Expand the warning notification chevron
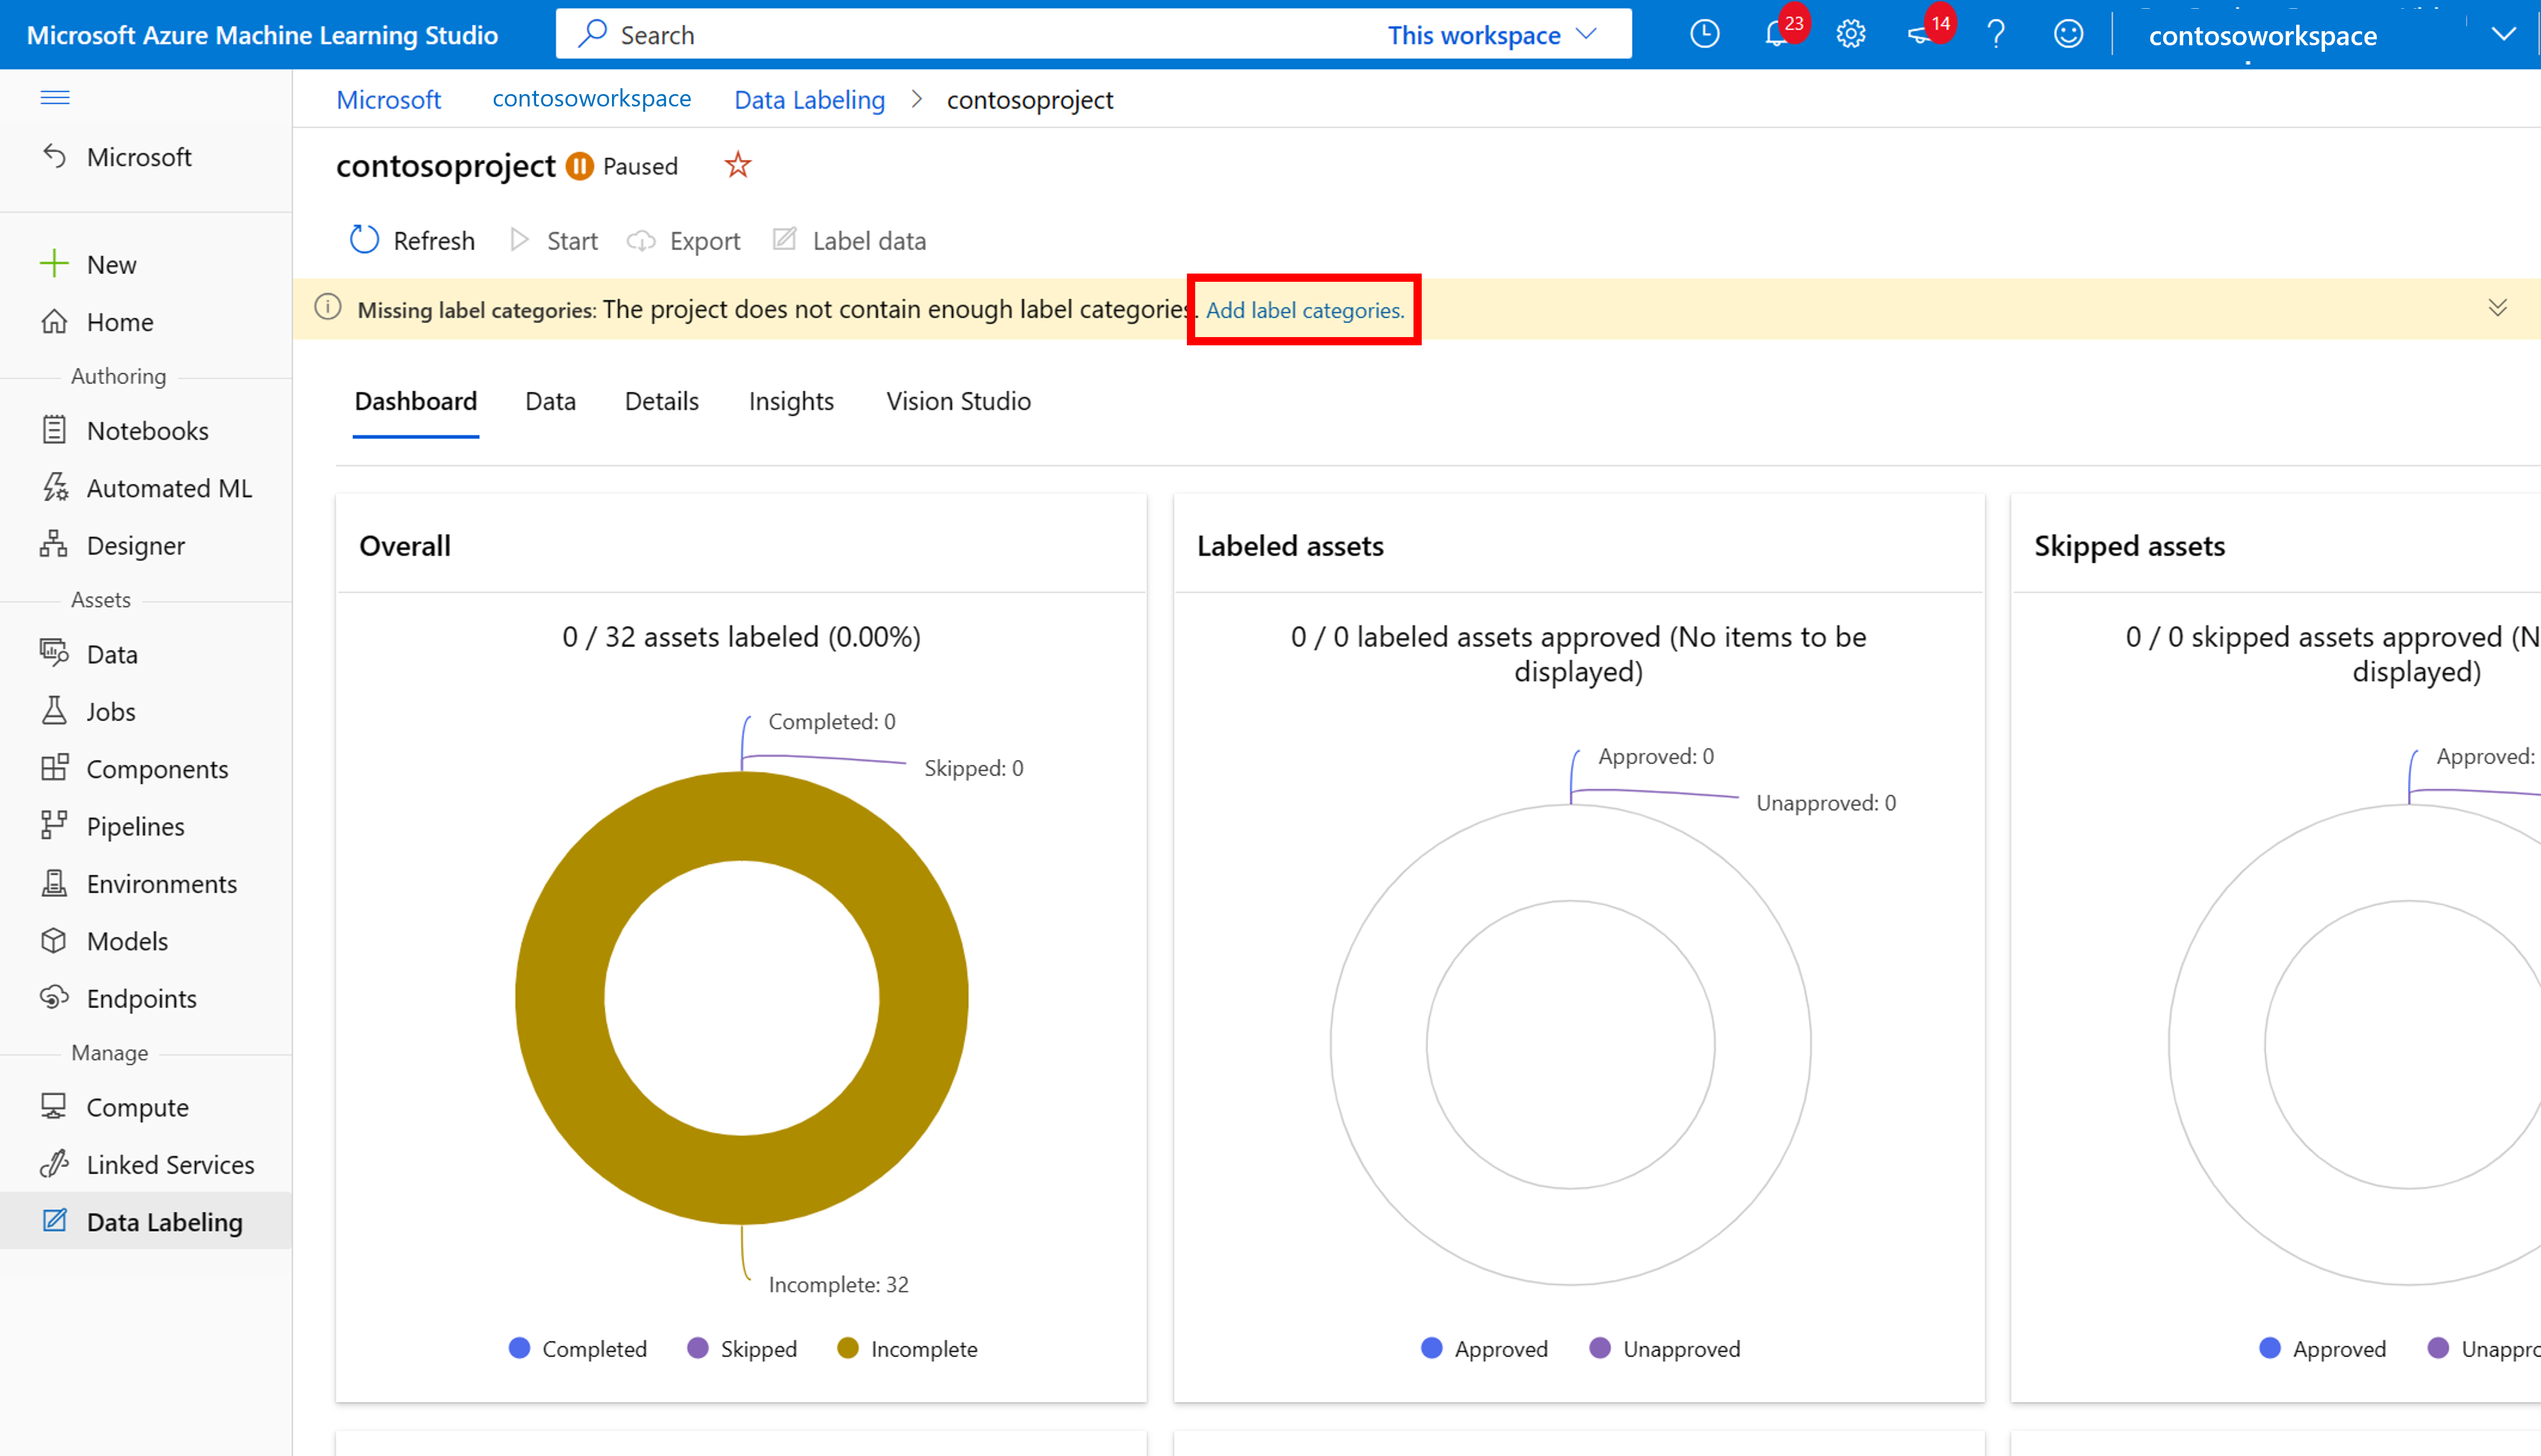 2497,309
